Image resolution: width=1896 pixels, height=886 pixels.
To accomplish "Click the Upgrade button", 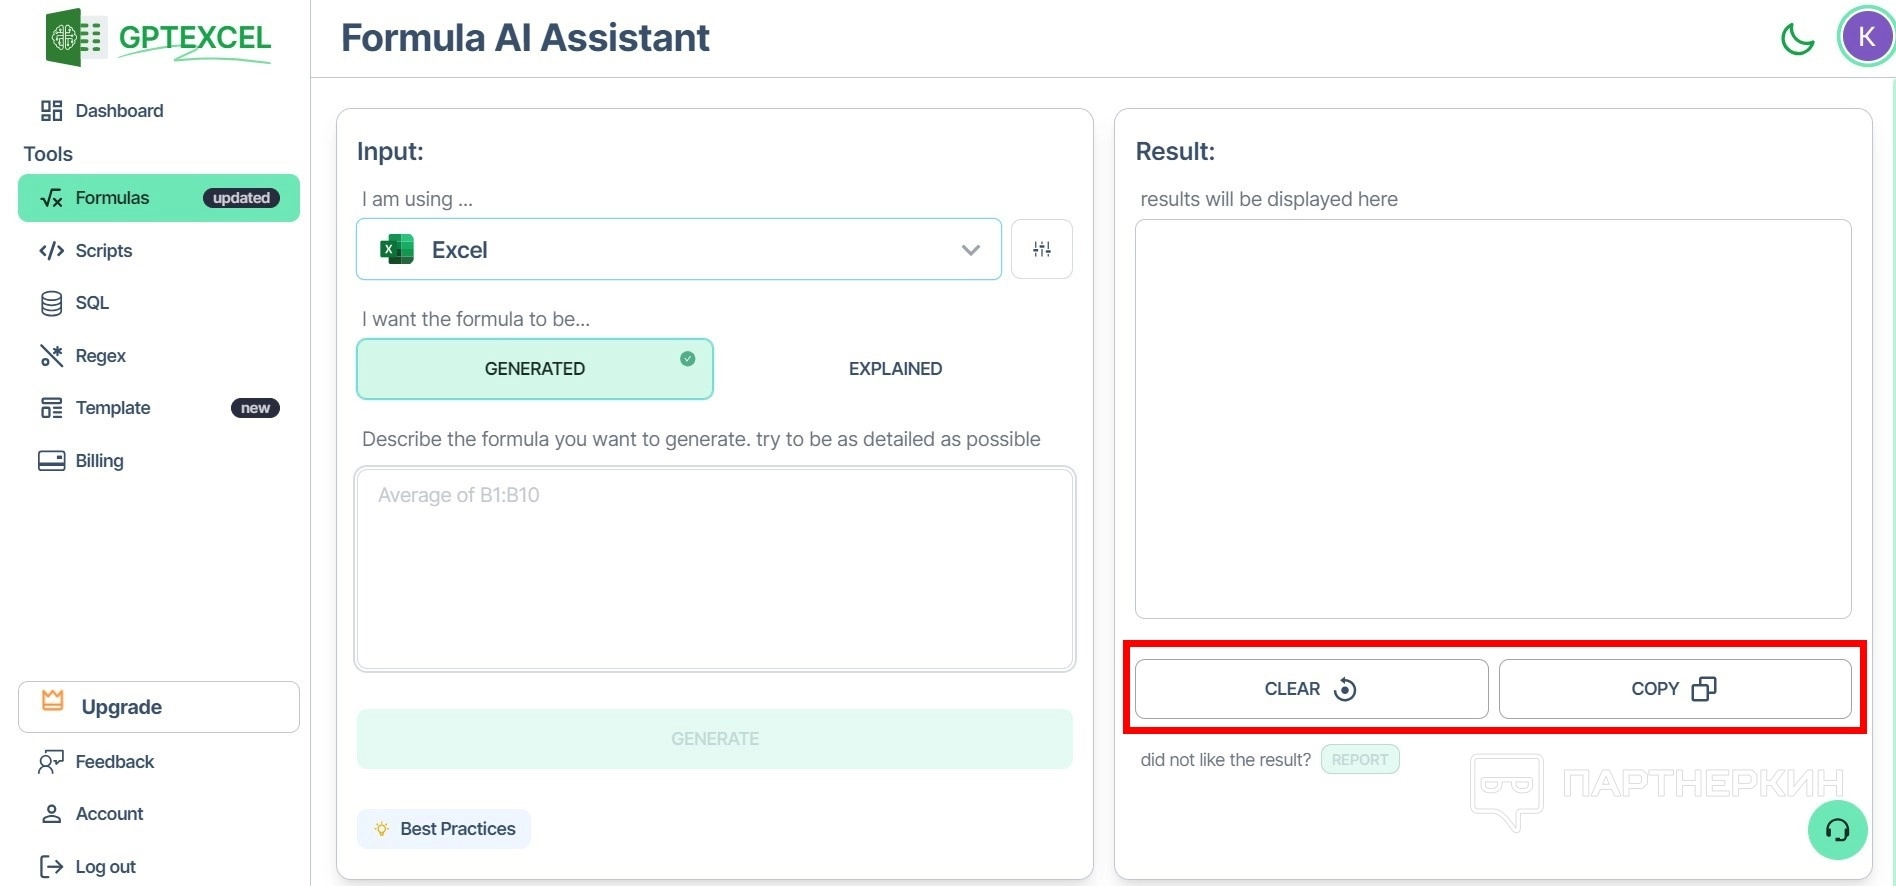I will (158, 707).
